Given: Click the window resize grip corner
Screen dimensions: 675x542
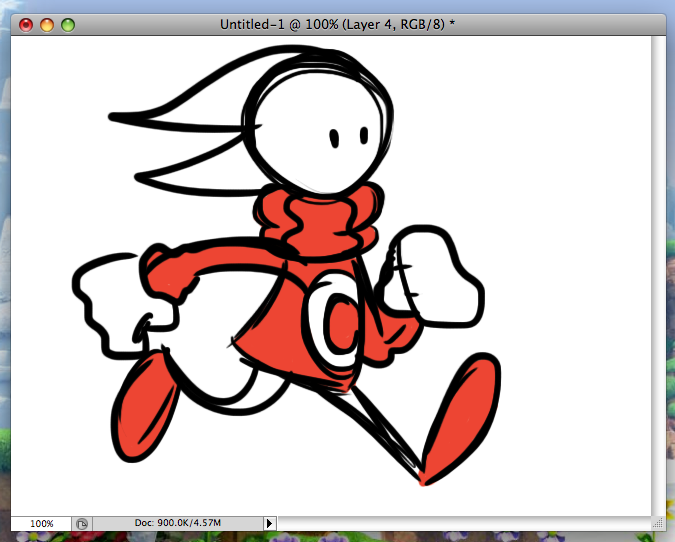Looking at the screenshot, I should point(658,523).
